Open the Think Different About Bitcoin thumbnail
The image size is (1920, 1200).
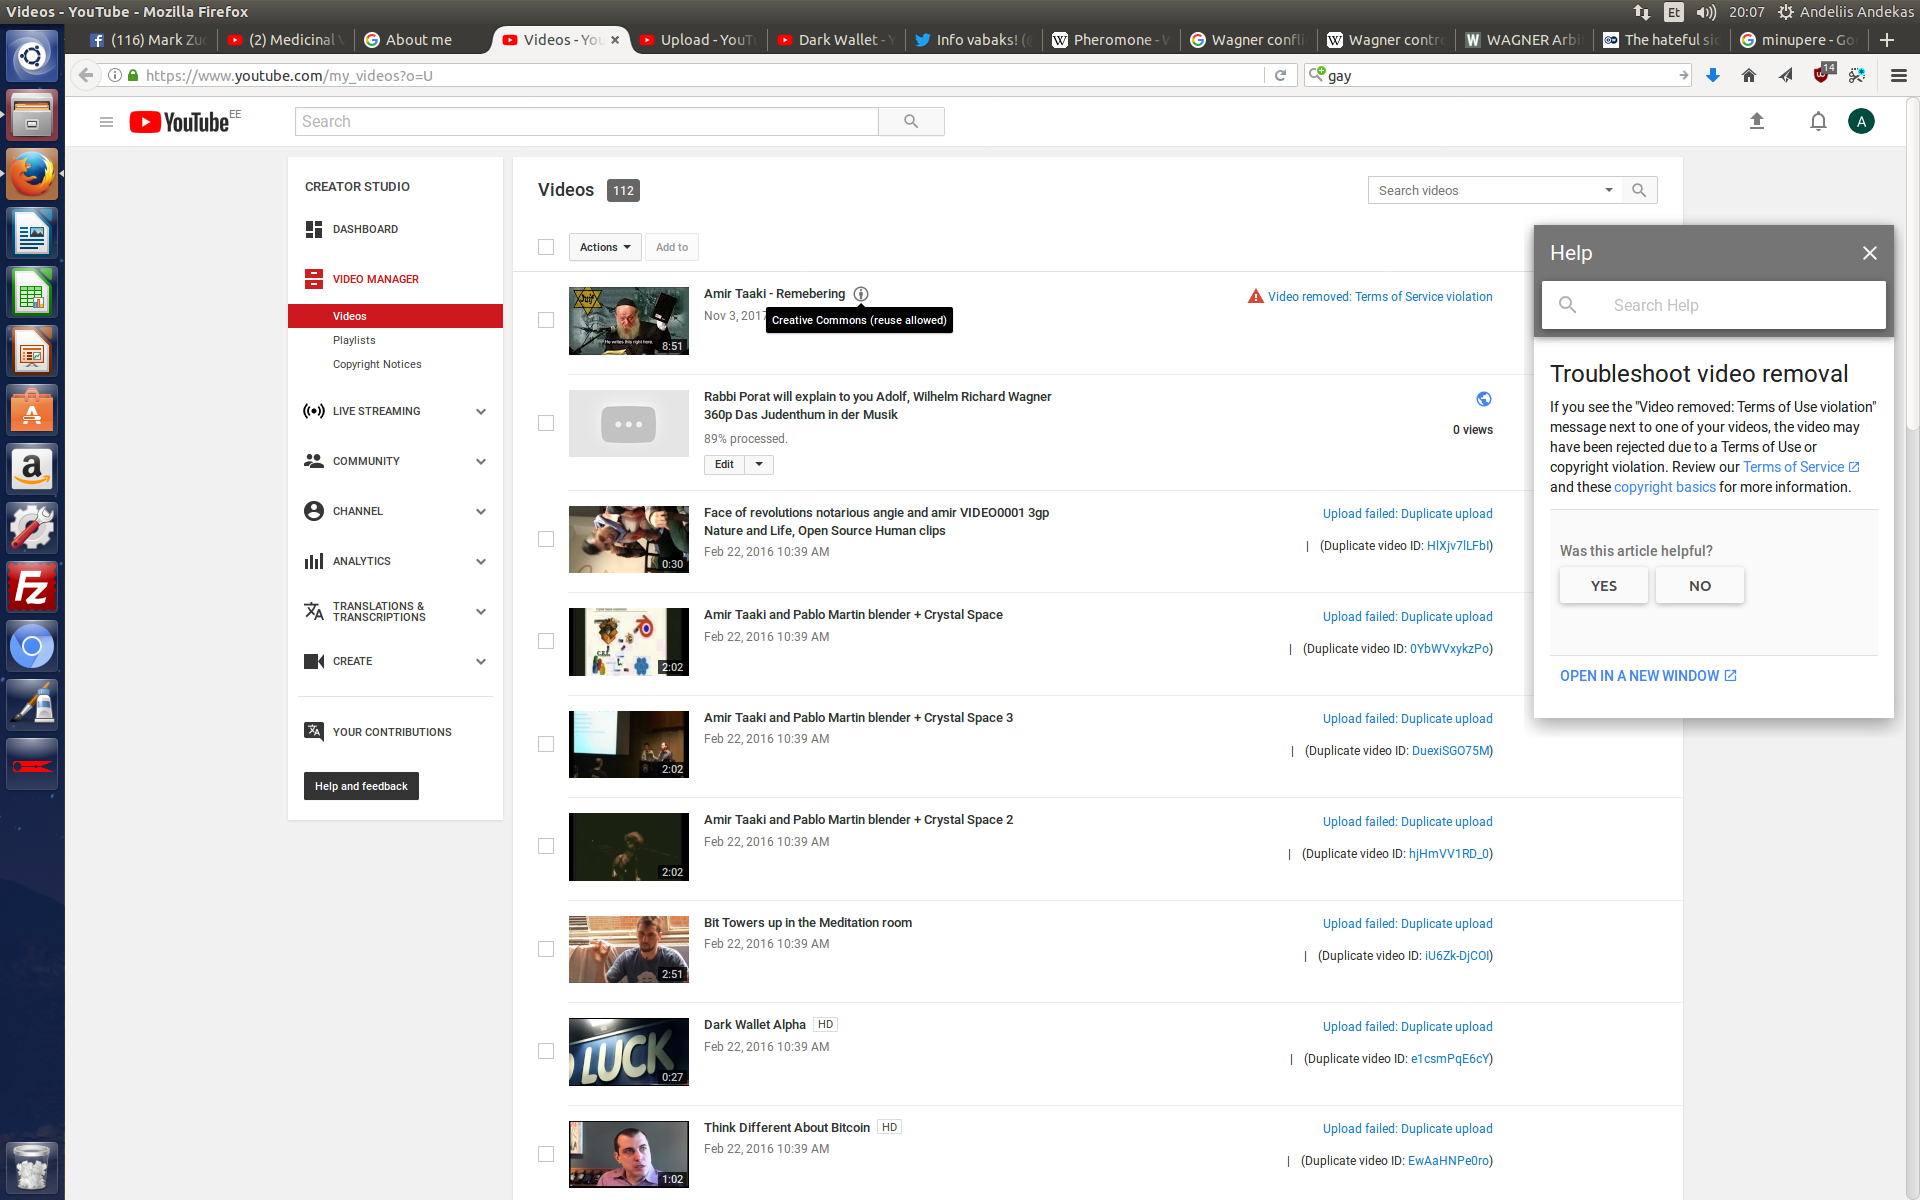pyautogui.click(x=629, y=1154)
